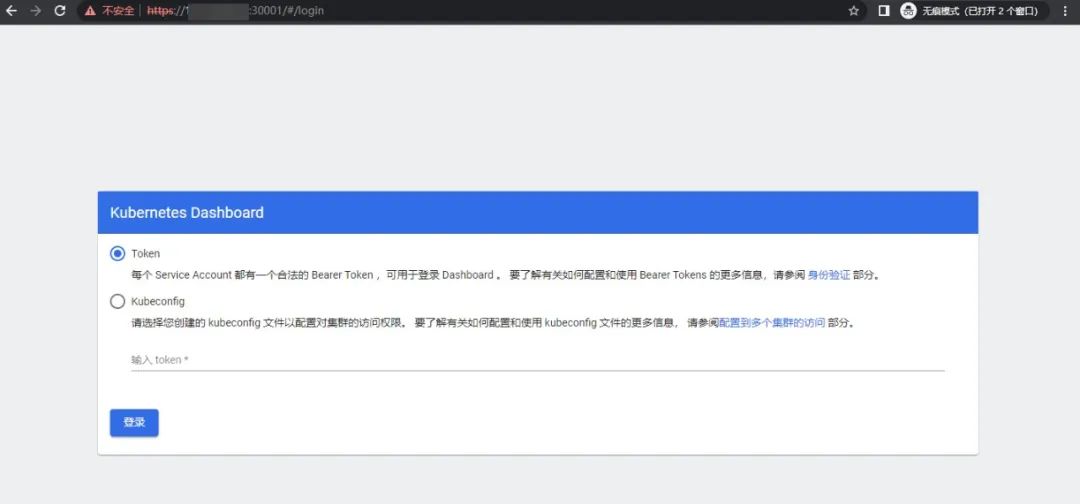Image resolution: width=1080 pixels, height=504 pixels.
Task: Select the Kubeconfig radio button
Action: point(118,301)
